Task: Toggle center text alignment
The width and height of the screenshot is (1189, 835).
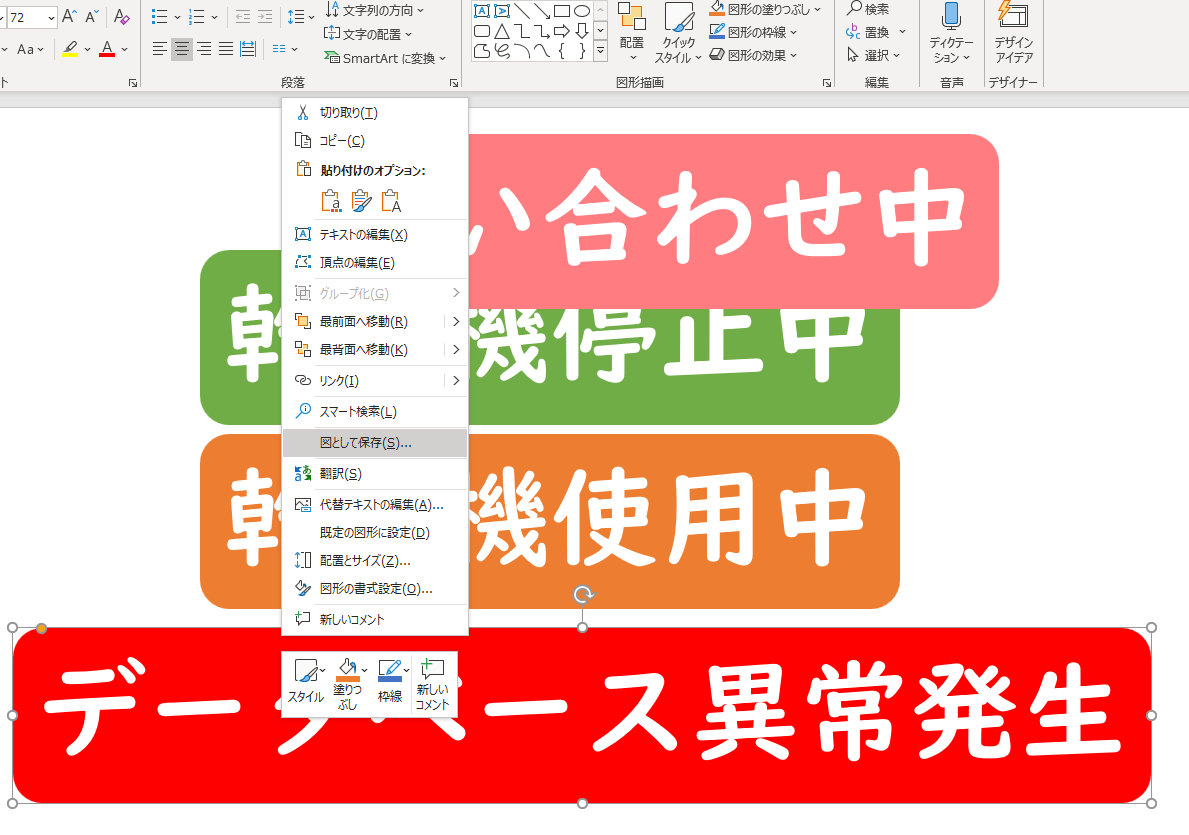Action: (181, 49)
